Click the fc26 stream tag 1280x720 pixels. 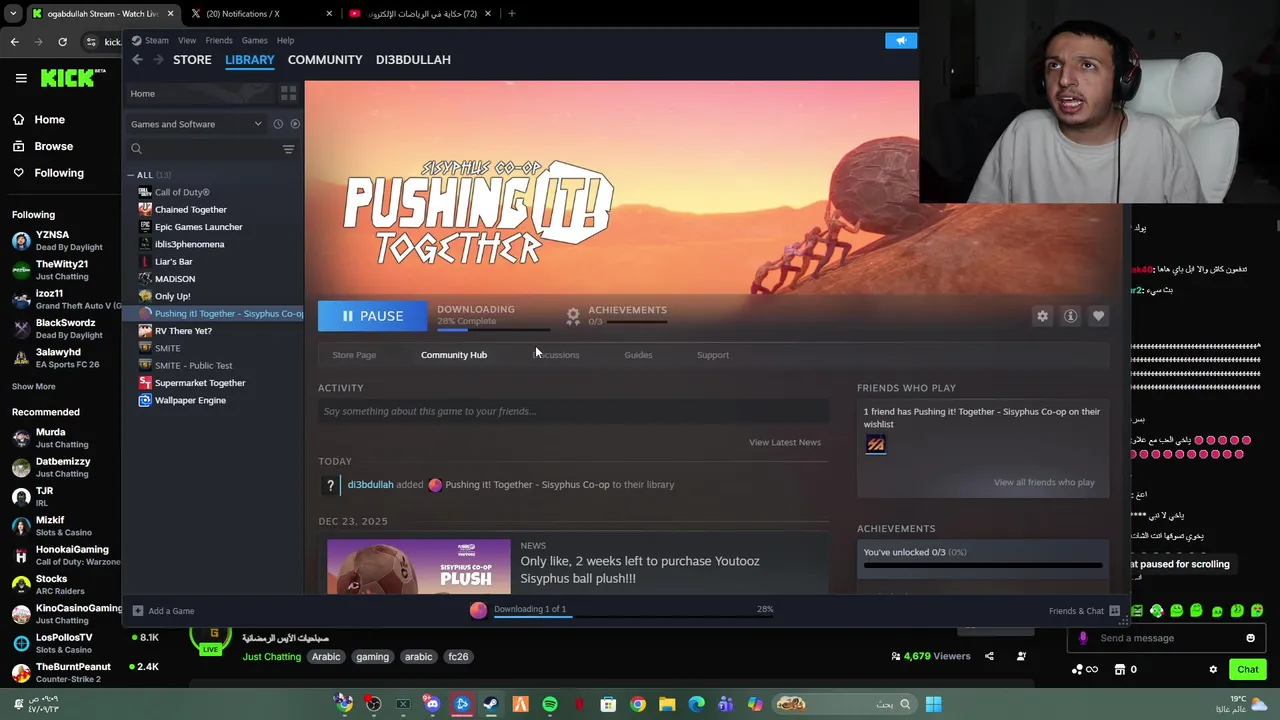click(x=458, y=657)
